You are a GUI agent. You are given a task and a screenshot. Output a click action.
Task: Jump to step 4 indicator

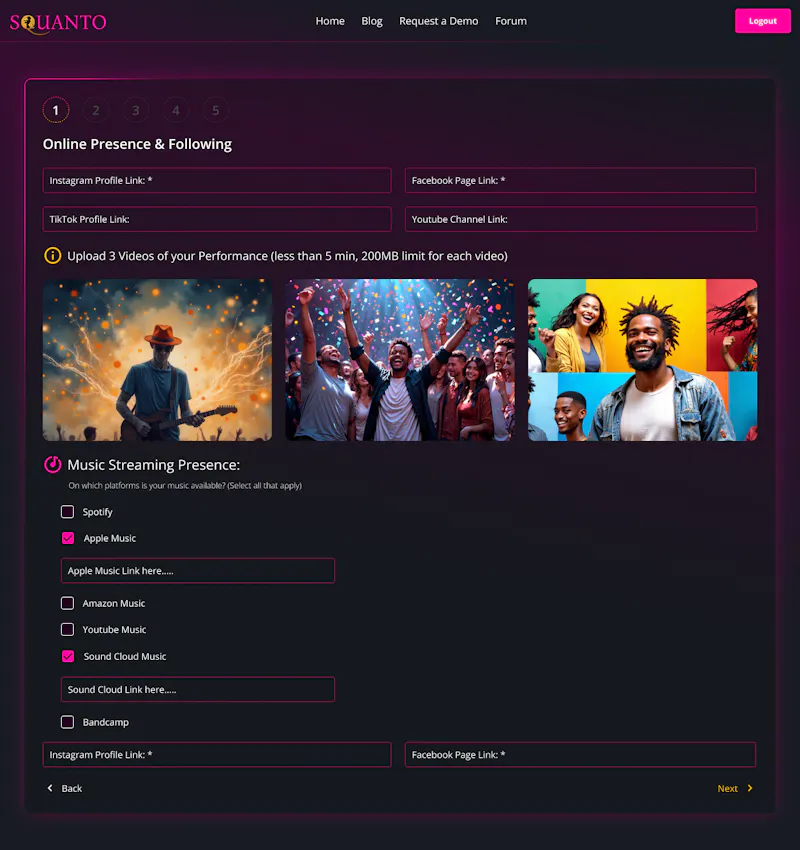coord(176,111)
